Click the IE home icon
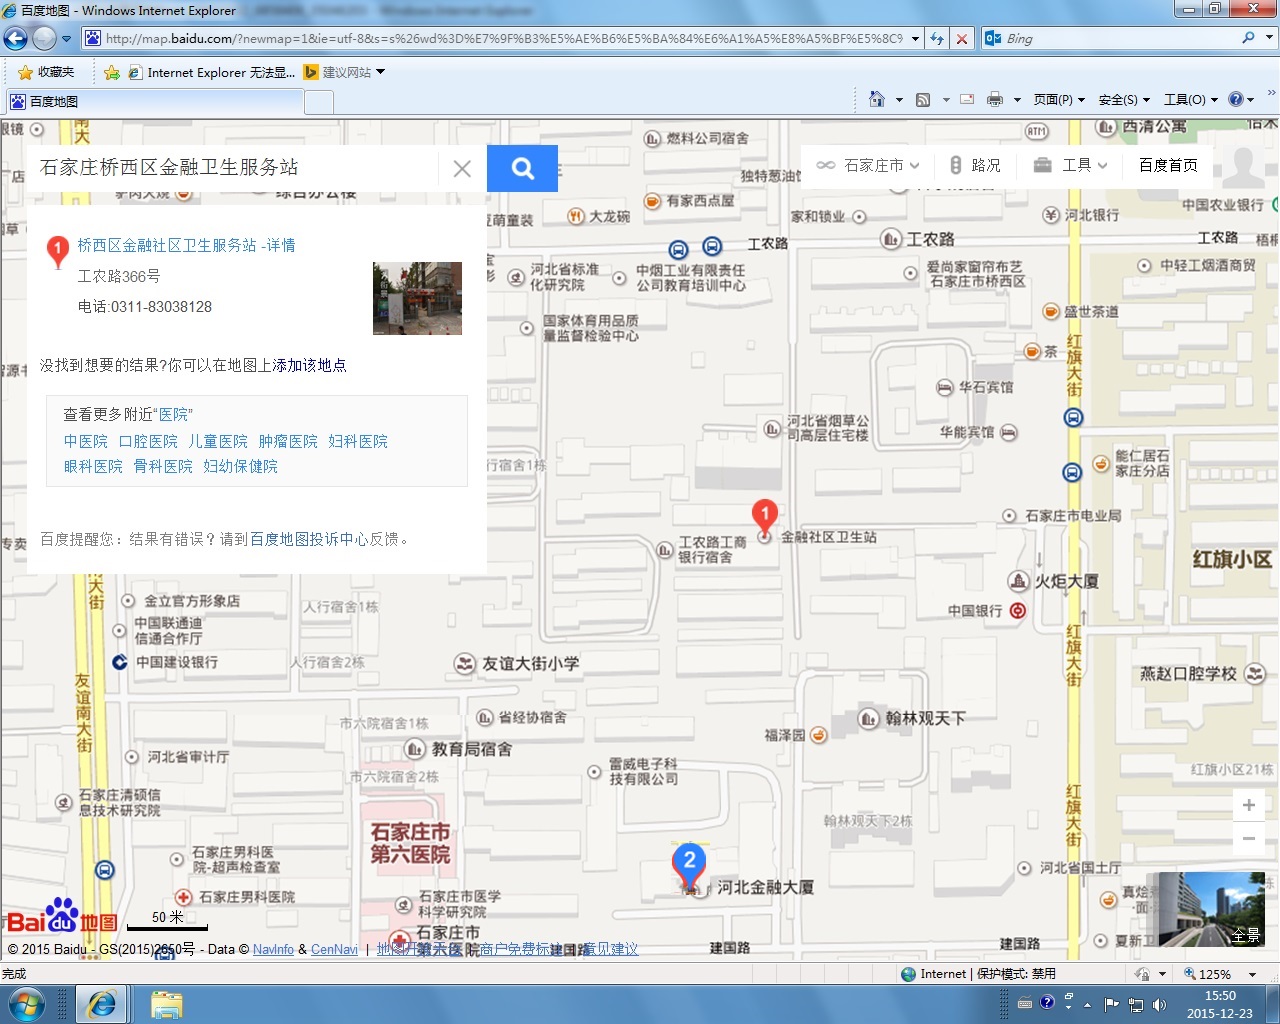This screenshot has height=1024, width=1280. (x=877, y=99)
